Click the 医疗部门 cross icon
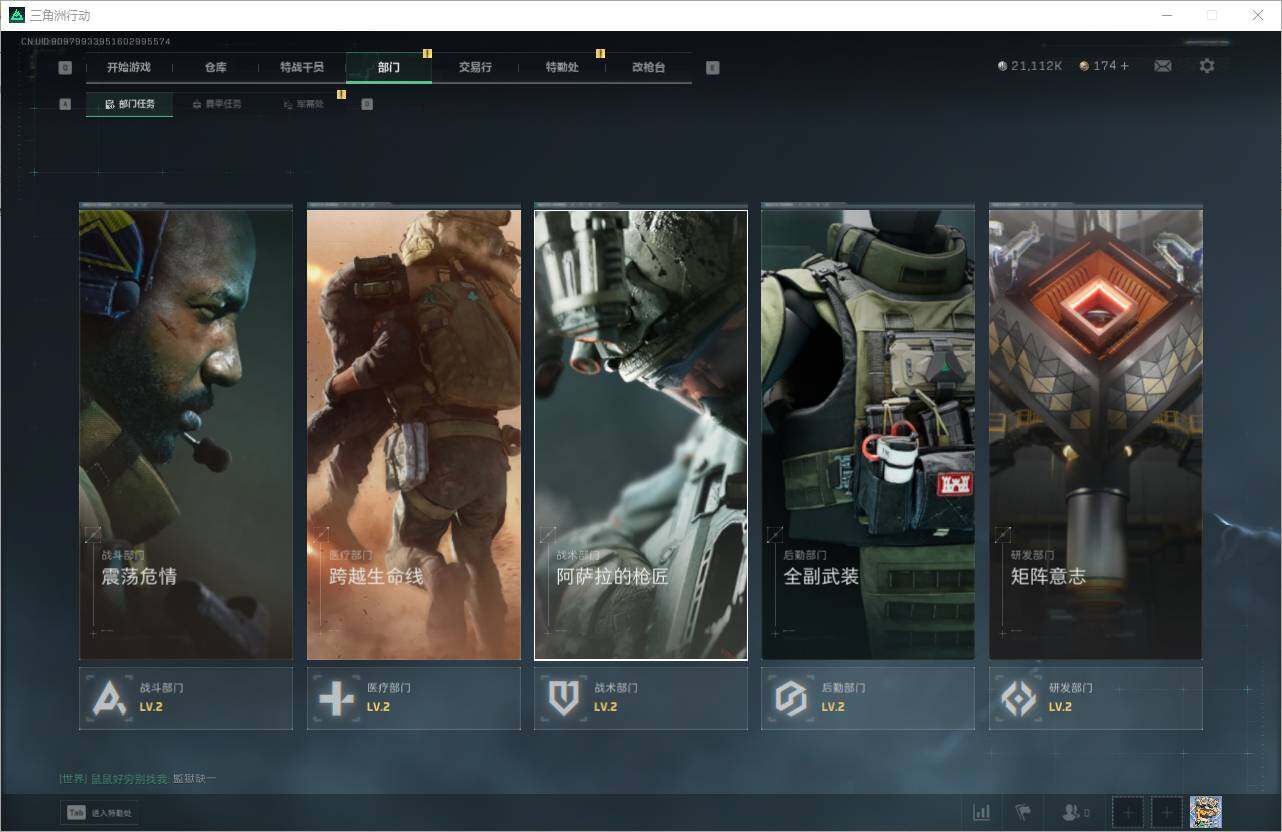 [336, 698]
